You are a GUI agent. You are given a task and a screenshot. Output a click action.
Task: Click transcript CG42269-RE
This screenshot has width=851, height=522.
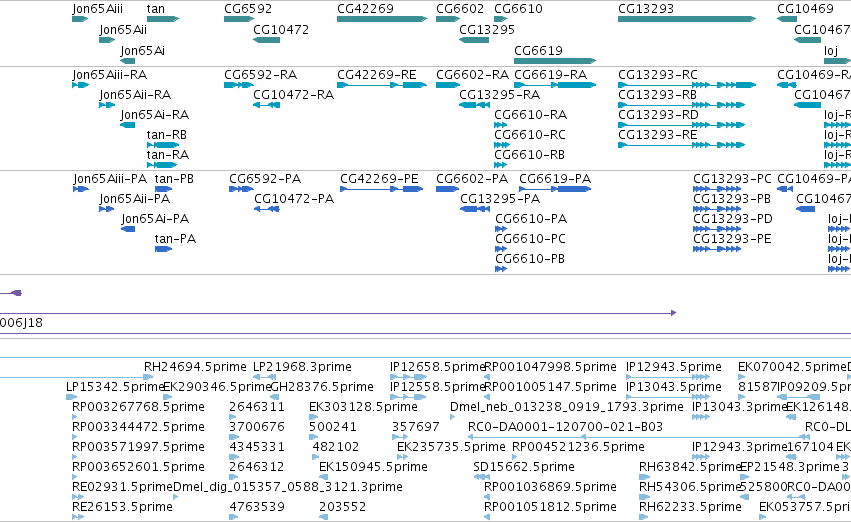point(377,75)
